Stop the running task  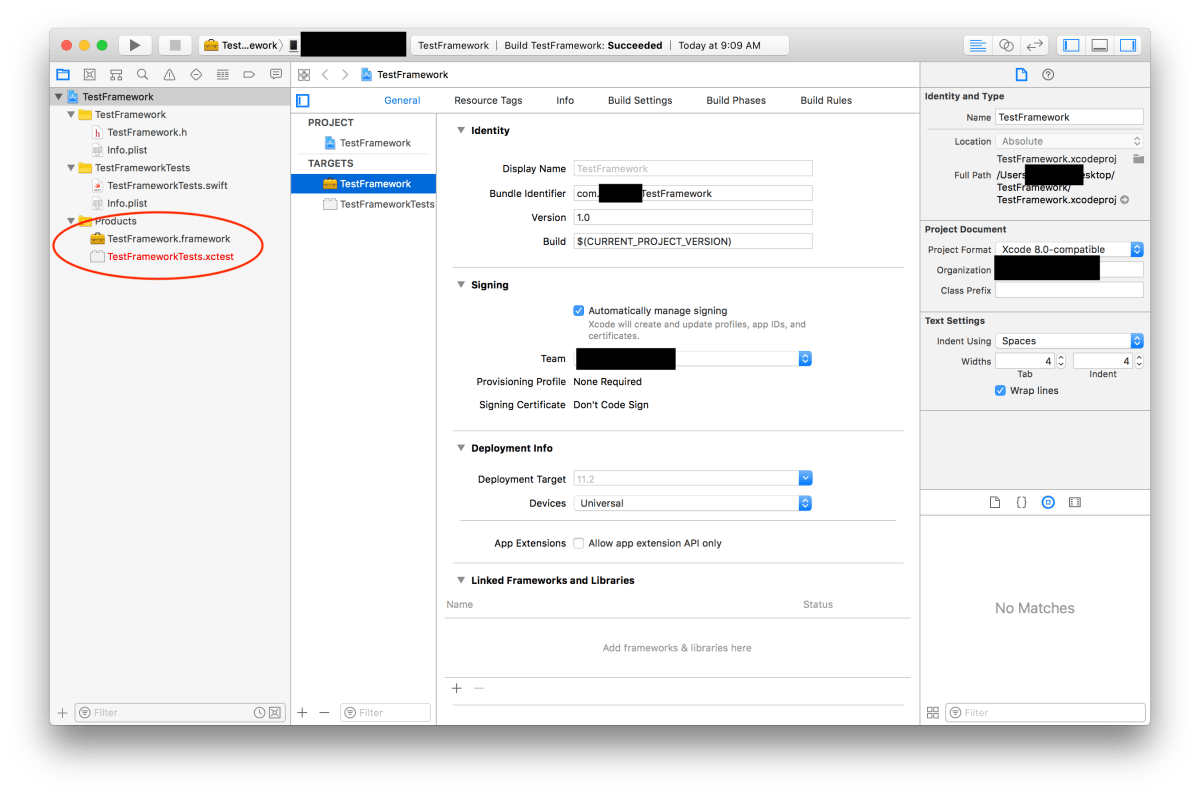(175, 45)
